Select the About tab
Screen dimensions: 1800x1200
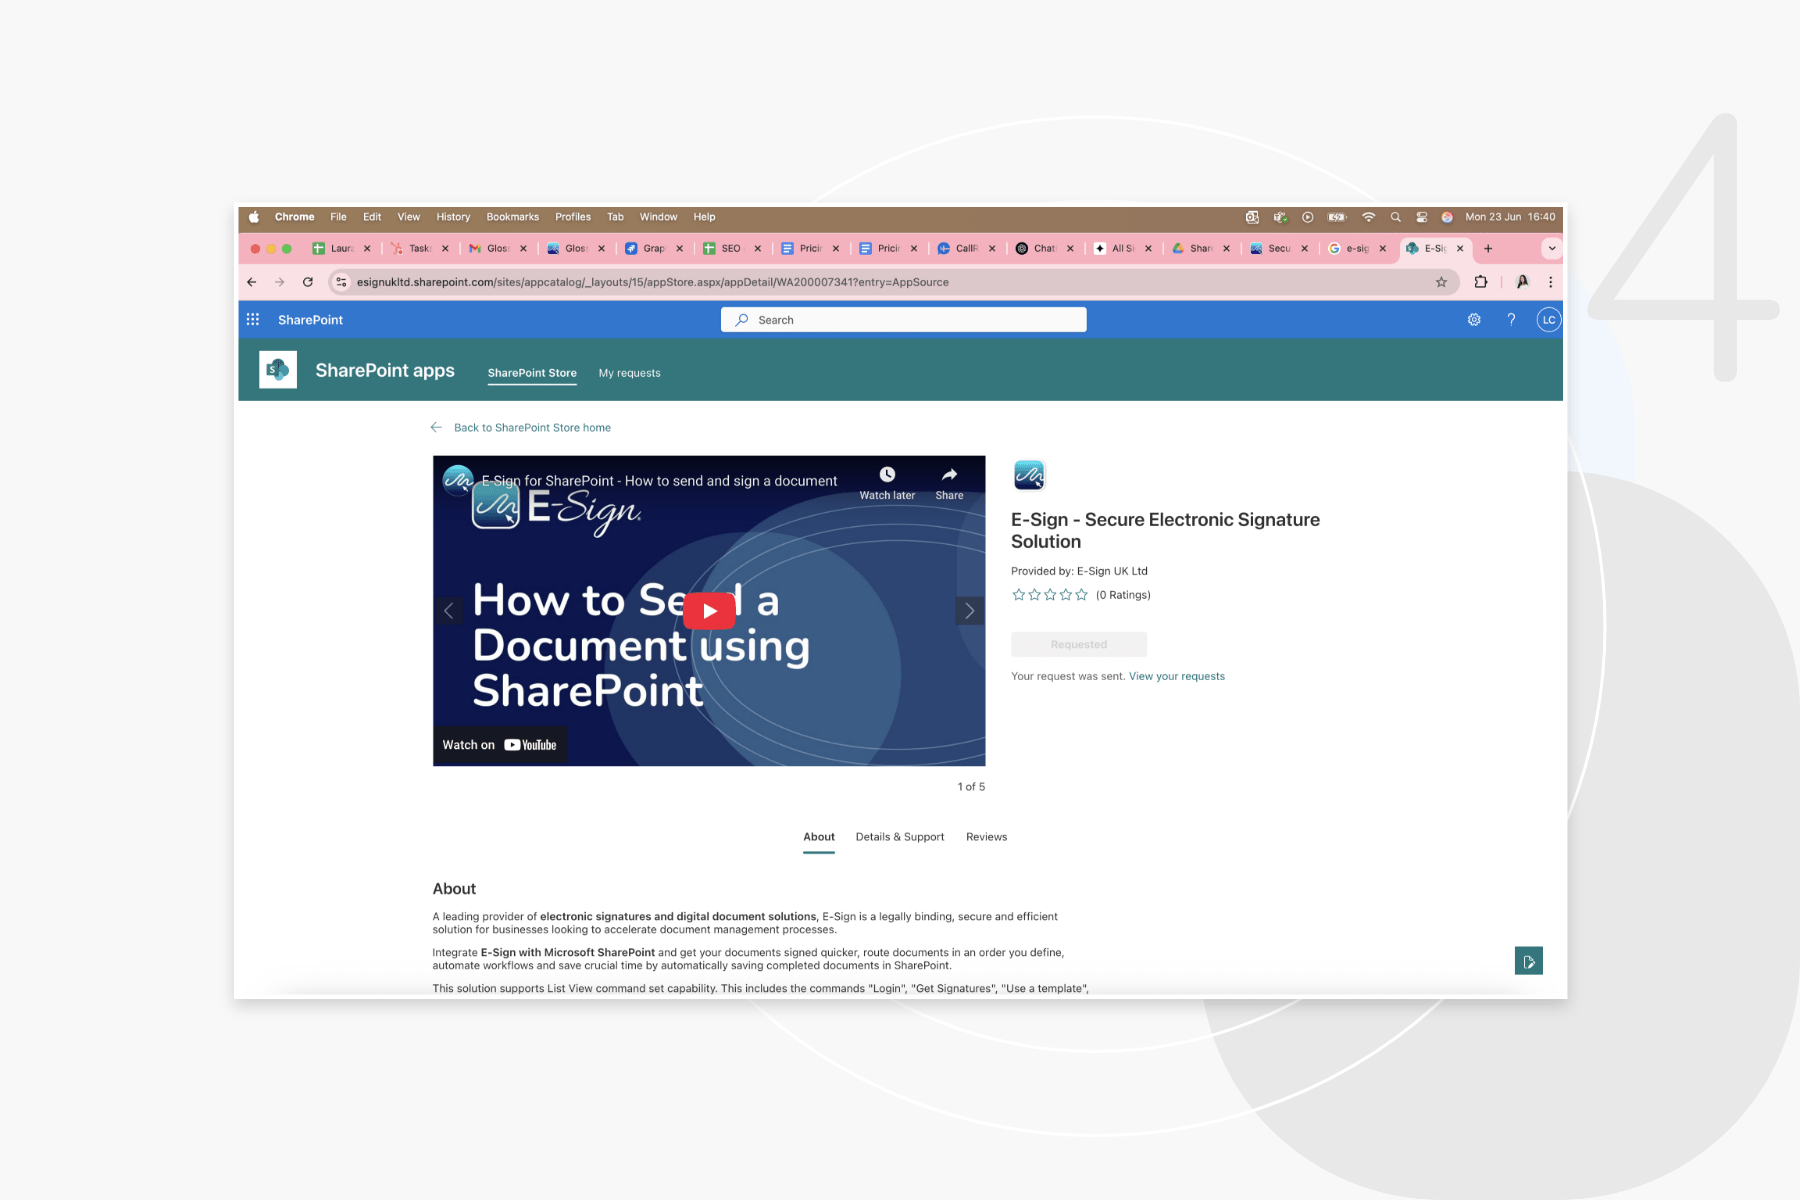click(x=819, y=837)
